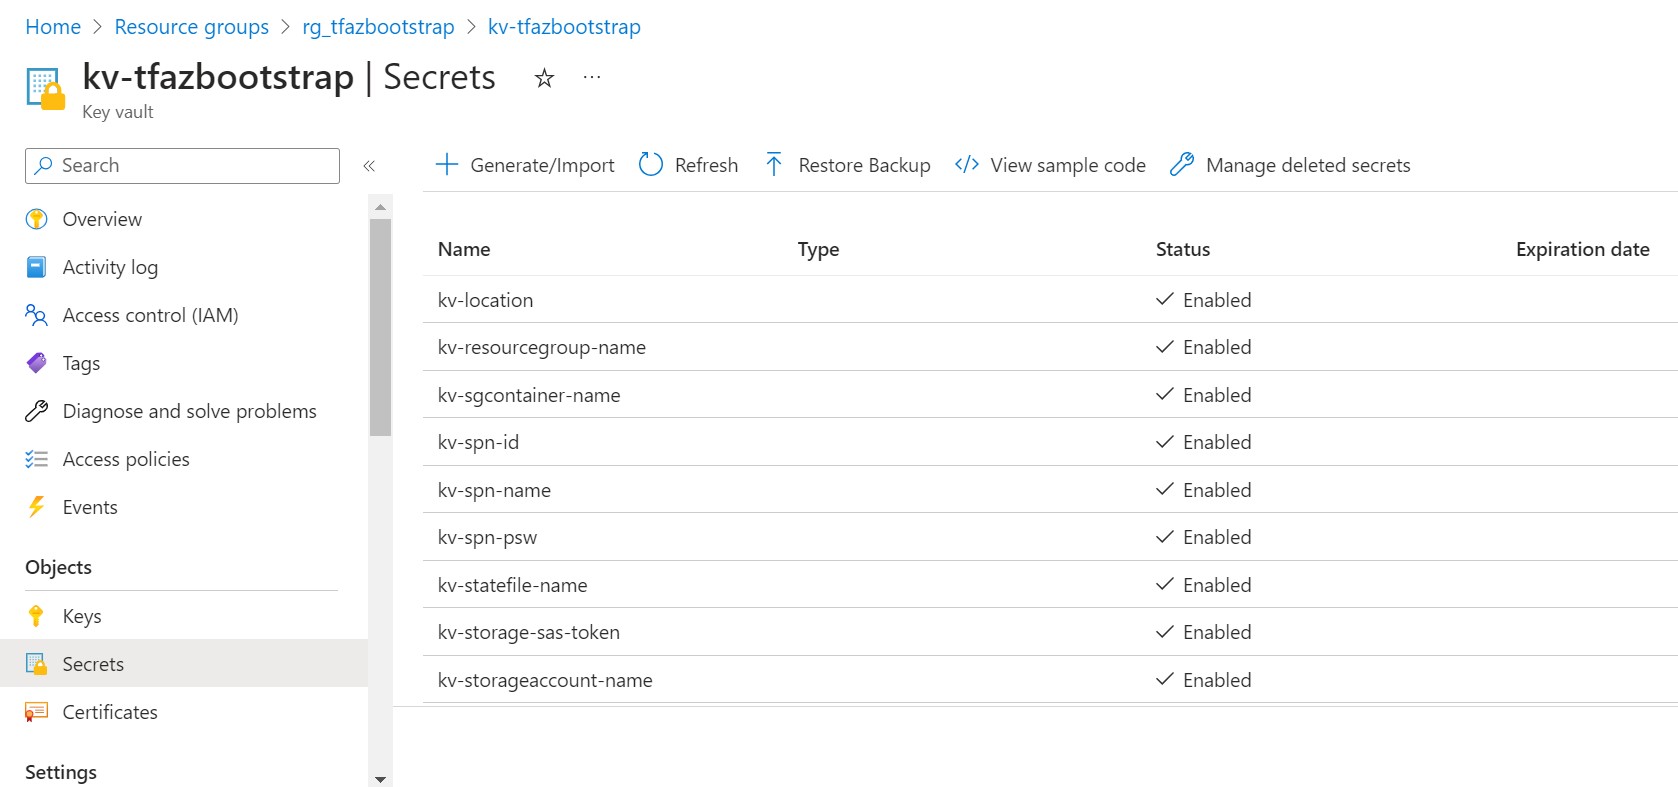The image size is (1678, 787).
Task: Open the kv-storage-sas-token secret row
Action: tap(529, 632)
